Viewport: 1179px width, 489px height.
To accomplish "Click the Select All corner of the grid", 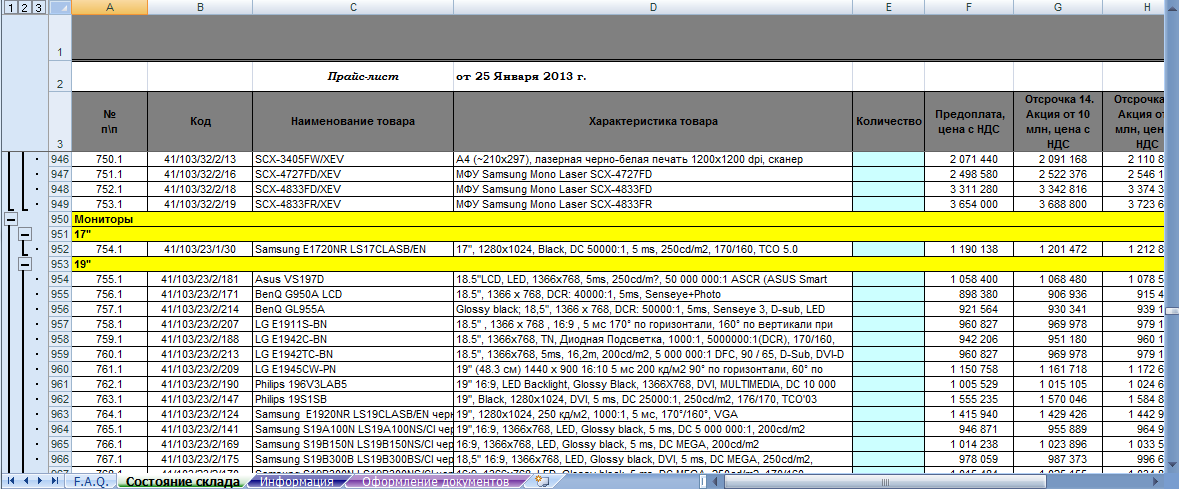I will tap(60, 7).
